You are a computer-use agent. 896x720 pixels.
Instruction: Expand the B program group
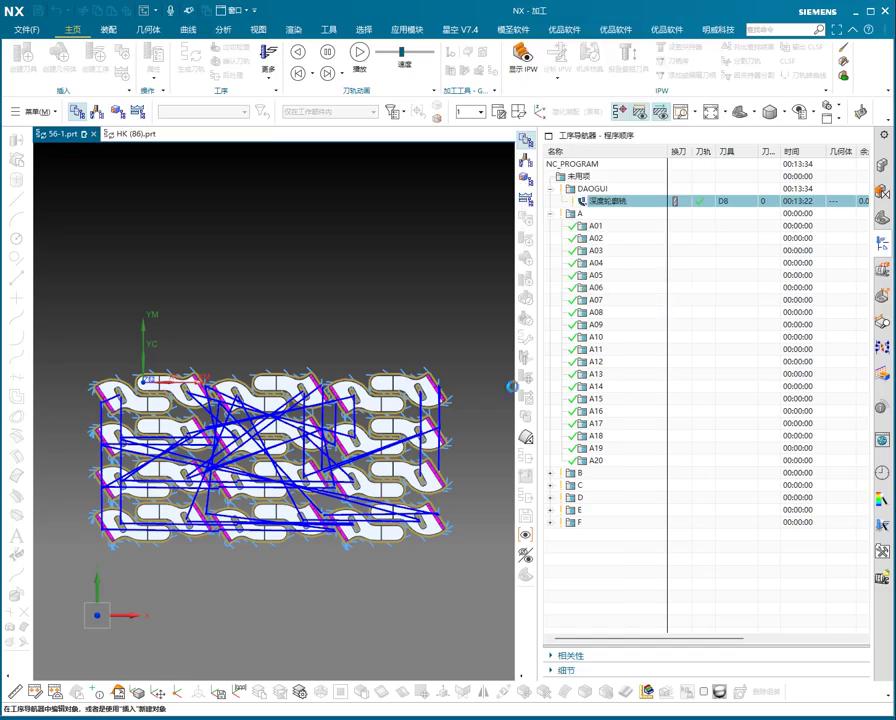click(550, 473)
